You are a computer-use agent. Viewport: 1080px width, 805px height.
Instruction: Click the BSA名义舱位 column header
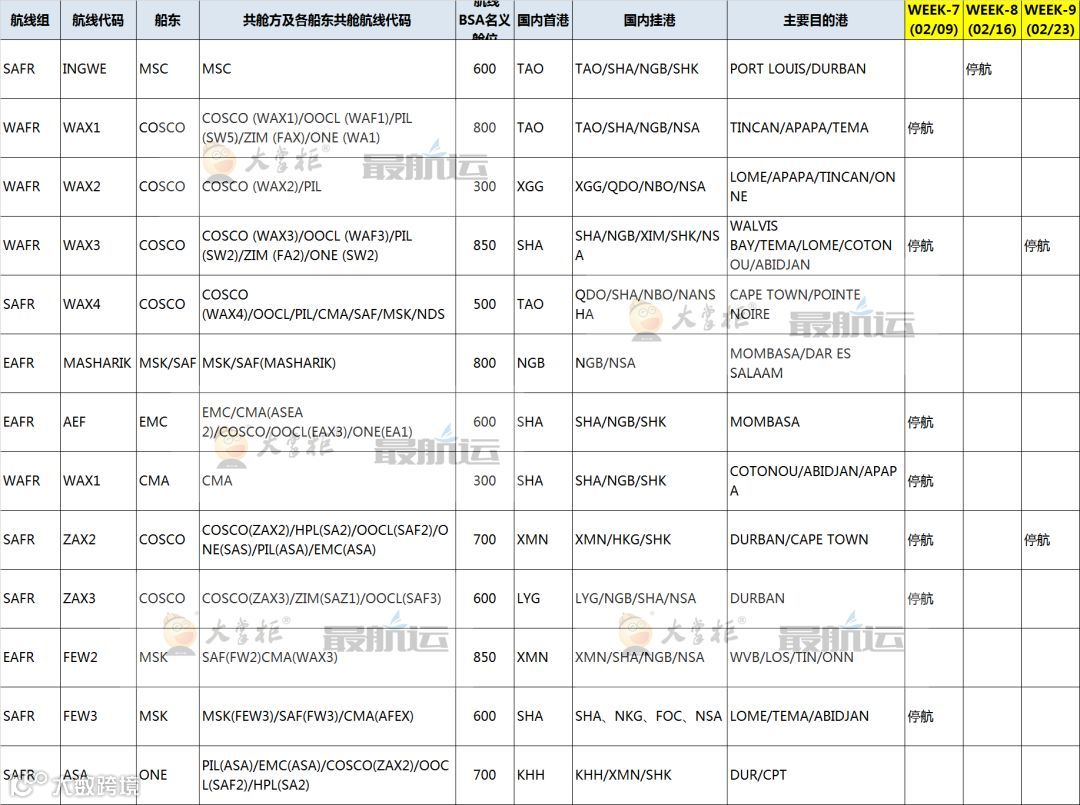(484, 20)
